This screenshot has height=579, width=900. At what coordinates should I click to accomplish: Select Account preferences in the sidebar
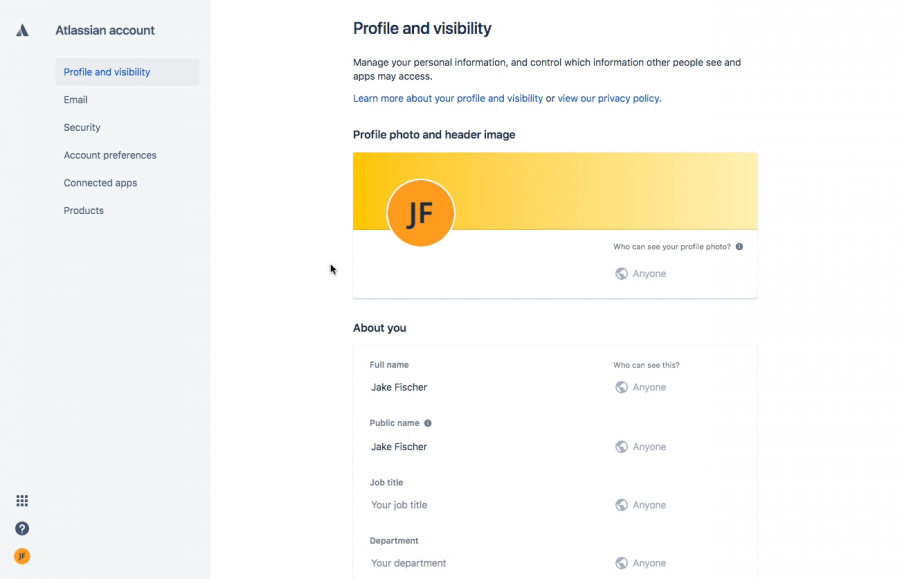point(110,155)
